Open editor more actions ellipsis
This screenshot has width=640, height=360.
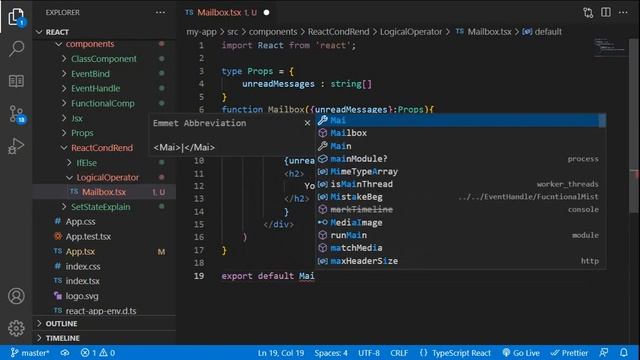[623, 12]
